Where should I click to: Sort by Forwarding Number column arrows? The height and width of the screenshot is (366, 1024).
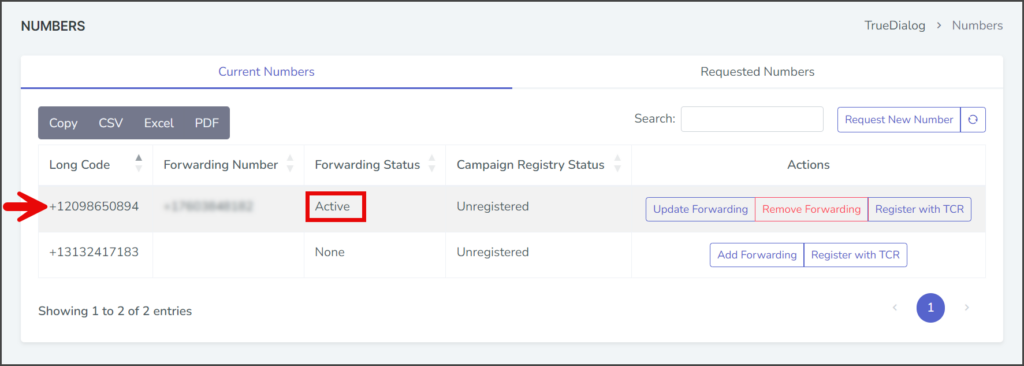point(291,163)
